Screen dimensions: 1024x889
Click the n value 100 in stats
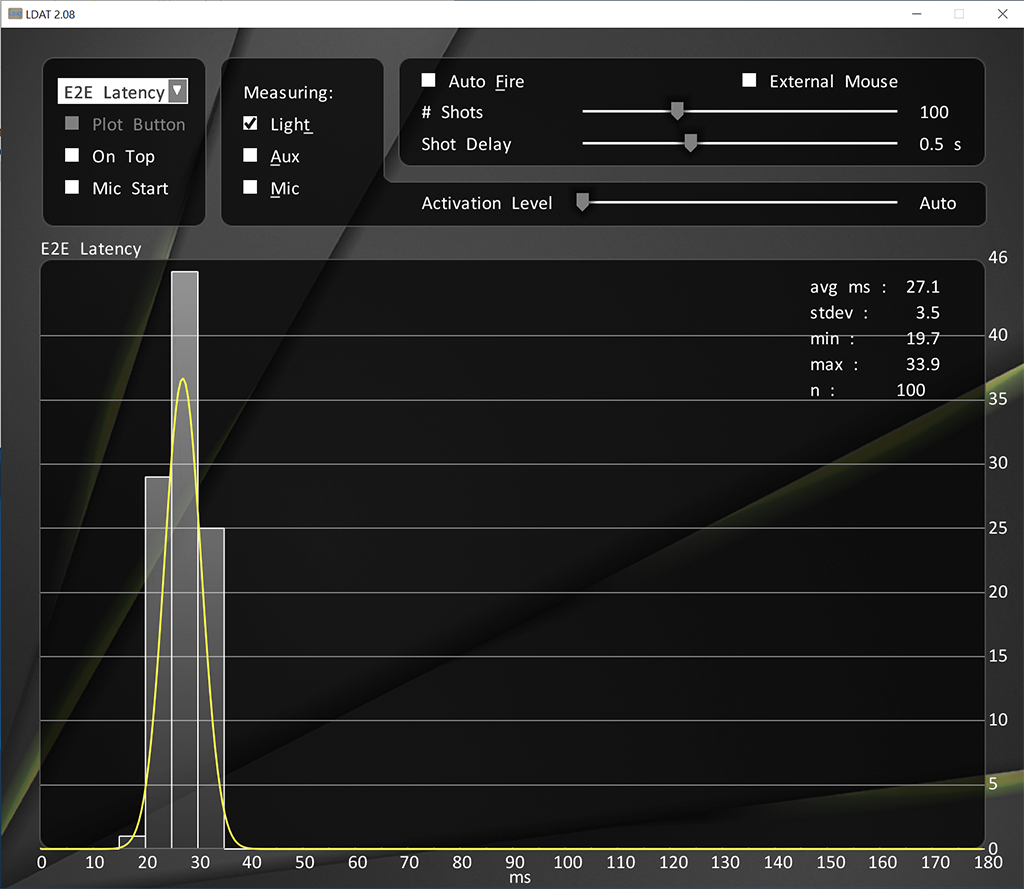[911, 390]
